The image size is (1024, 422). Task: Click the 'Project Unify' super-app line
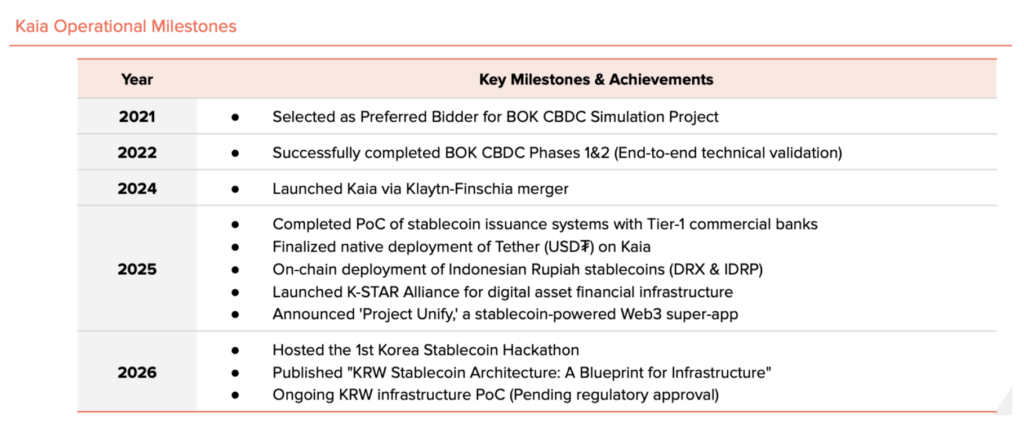[505, 314]
